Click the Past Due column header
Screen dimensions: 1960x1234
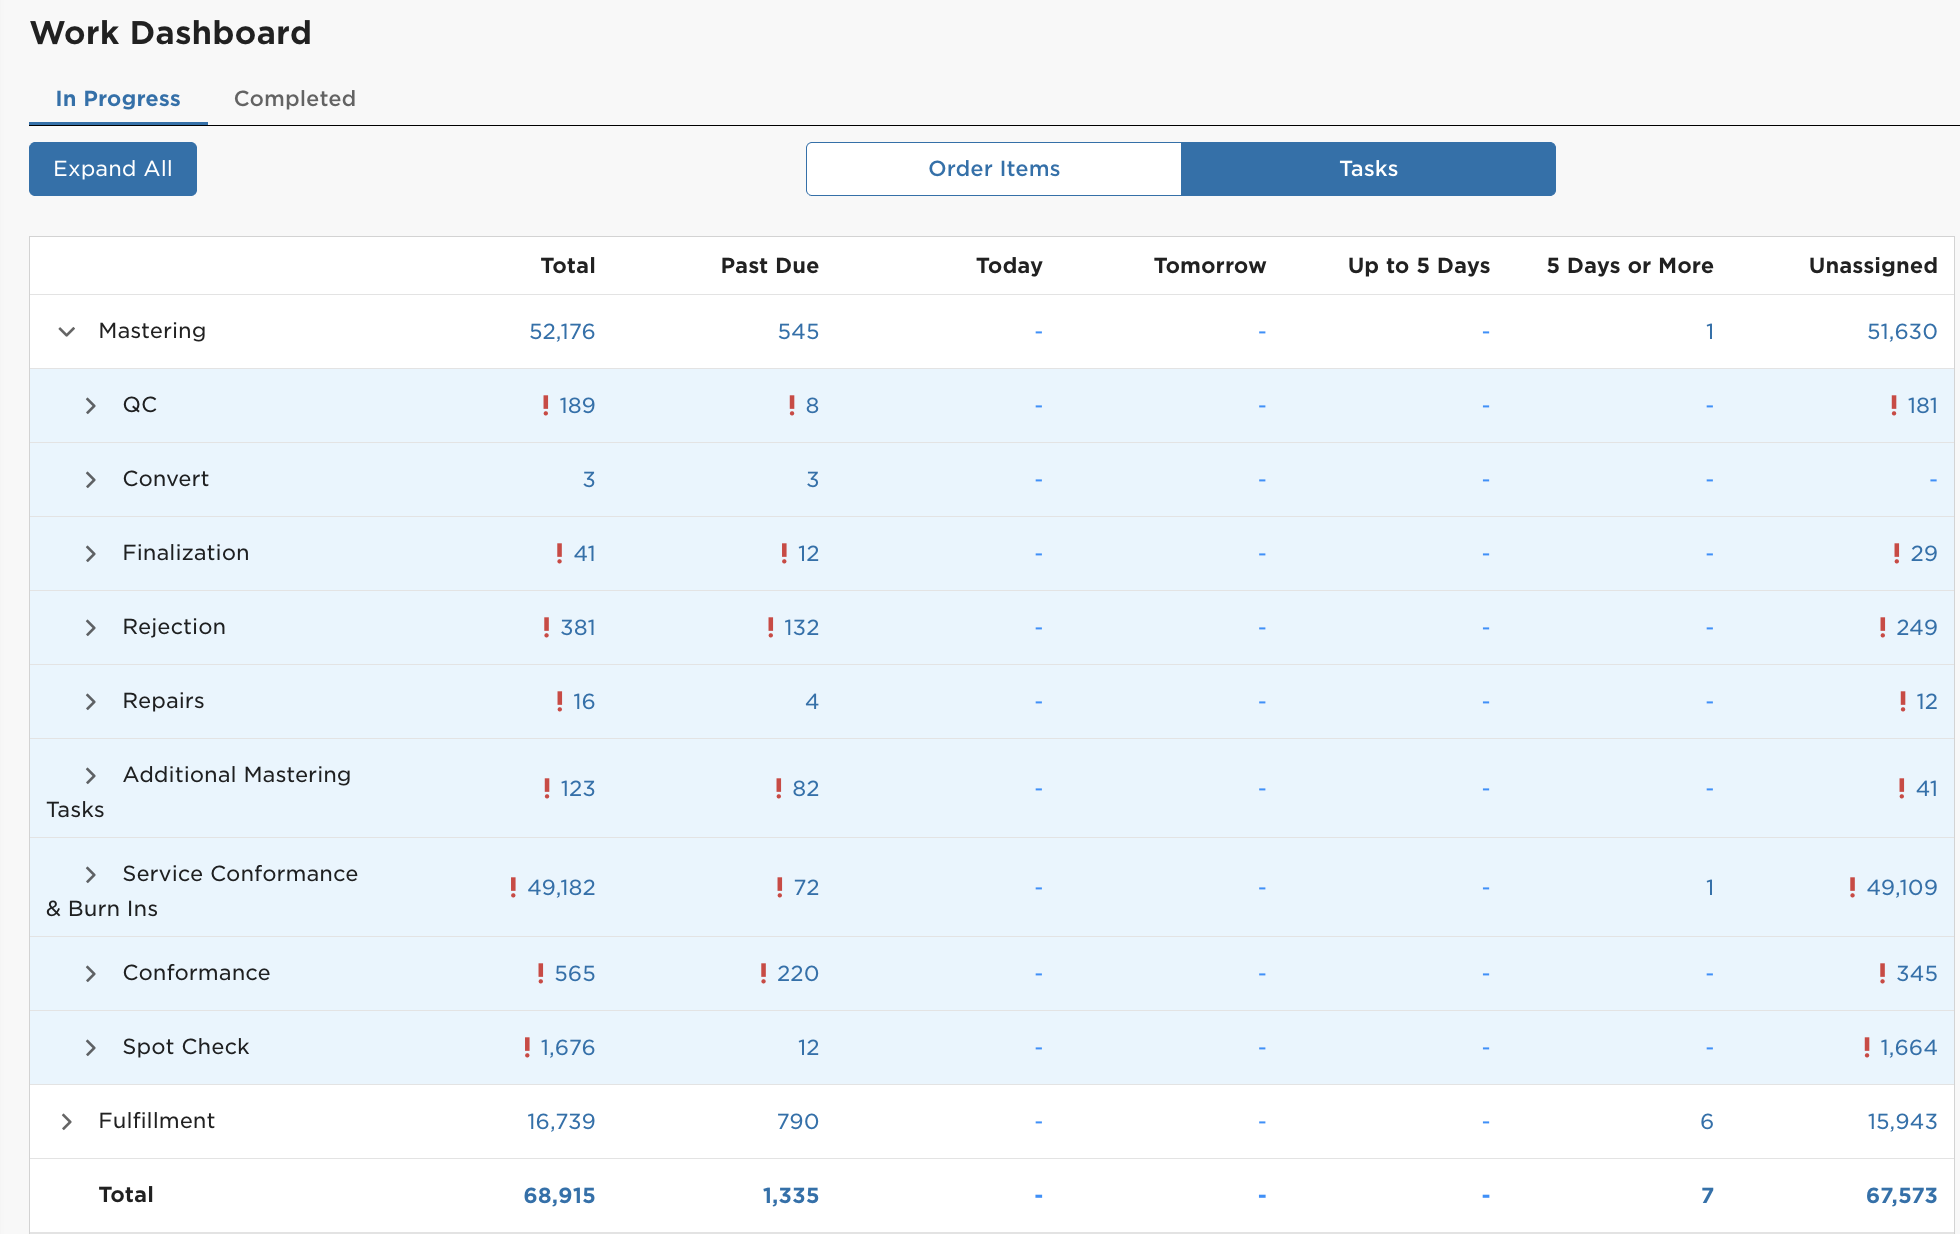(x=770, y=265)
